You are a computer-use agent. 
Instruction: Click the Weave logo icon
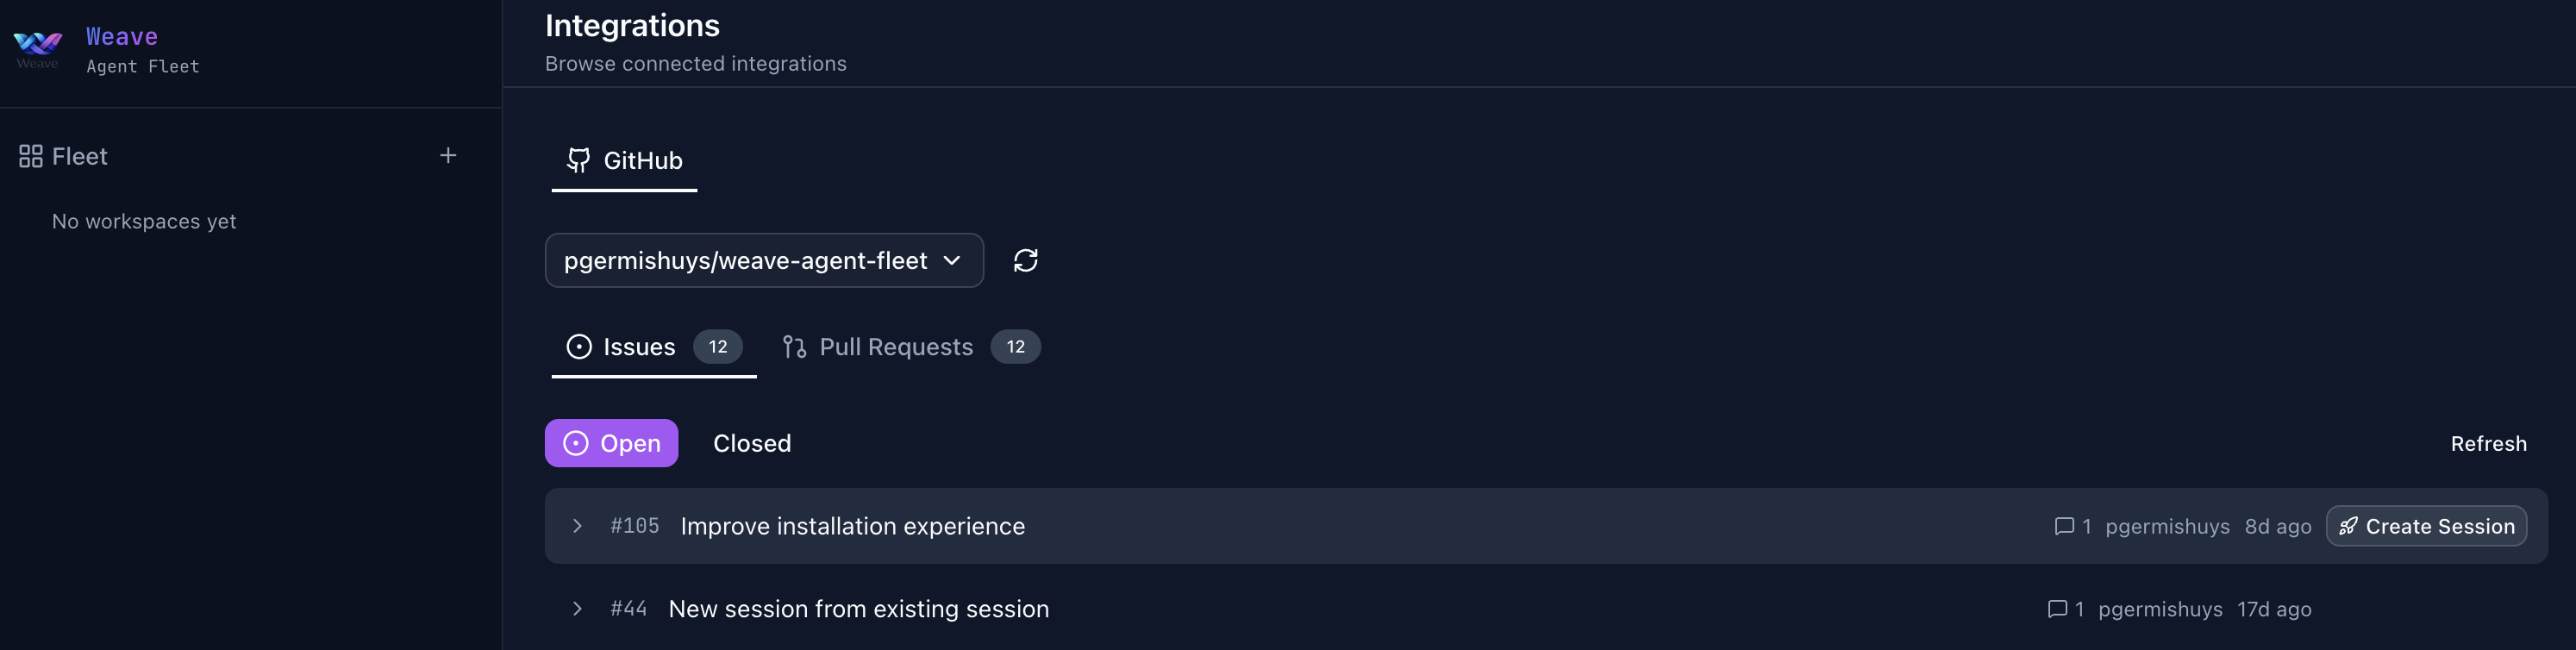(x=38, y=46)
